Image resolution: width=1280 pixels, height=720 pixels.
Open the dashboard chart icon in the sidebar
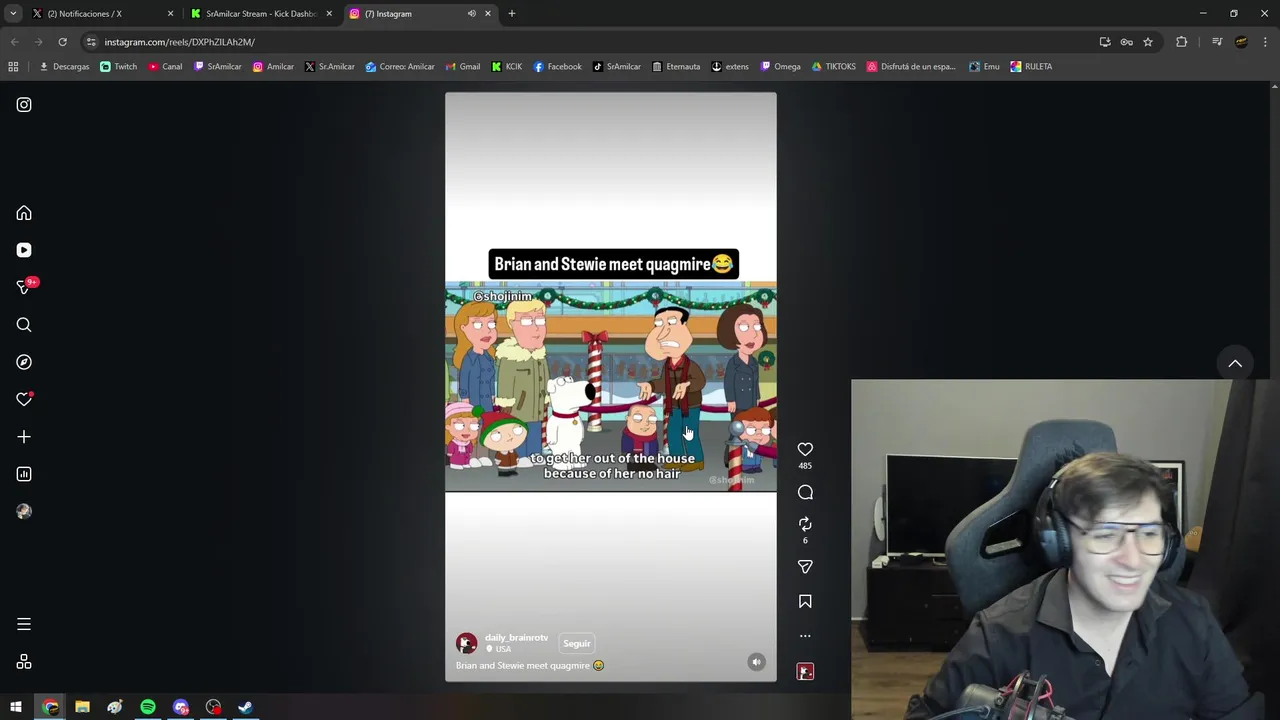click(x=24, y=474)
